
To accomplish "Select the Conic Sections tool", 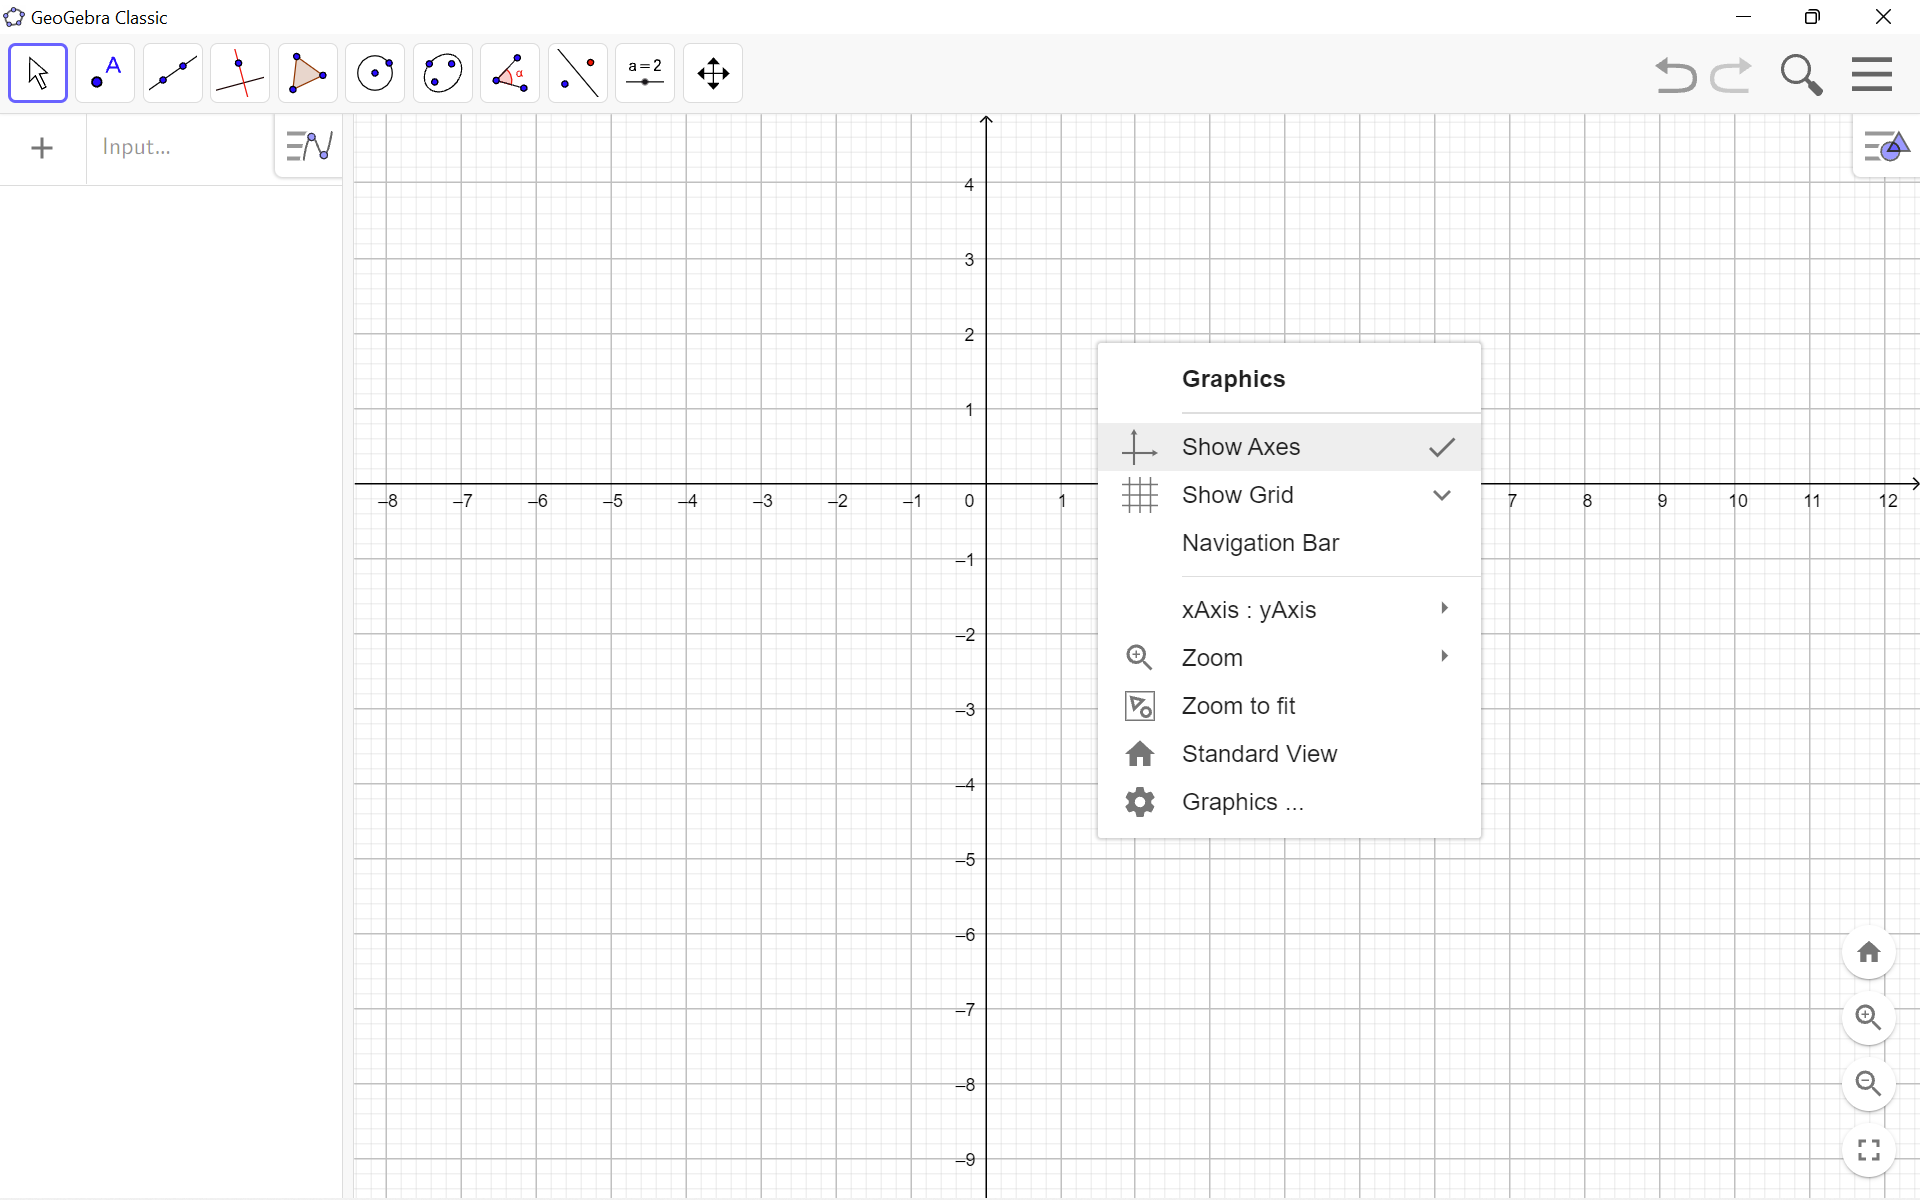I will tap(442, 72).
